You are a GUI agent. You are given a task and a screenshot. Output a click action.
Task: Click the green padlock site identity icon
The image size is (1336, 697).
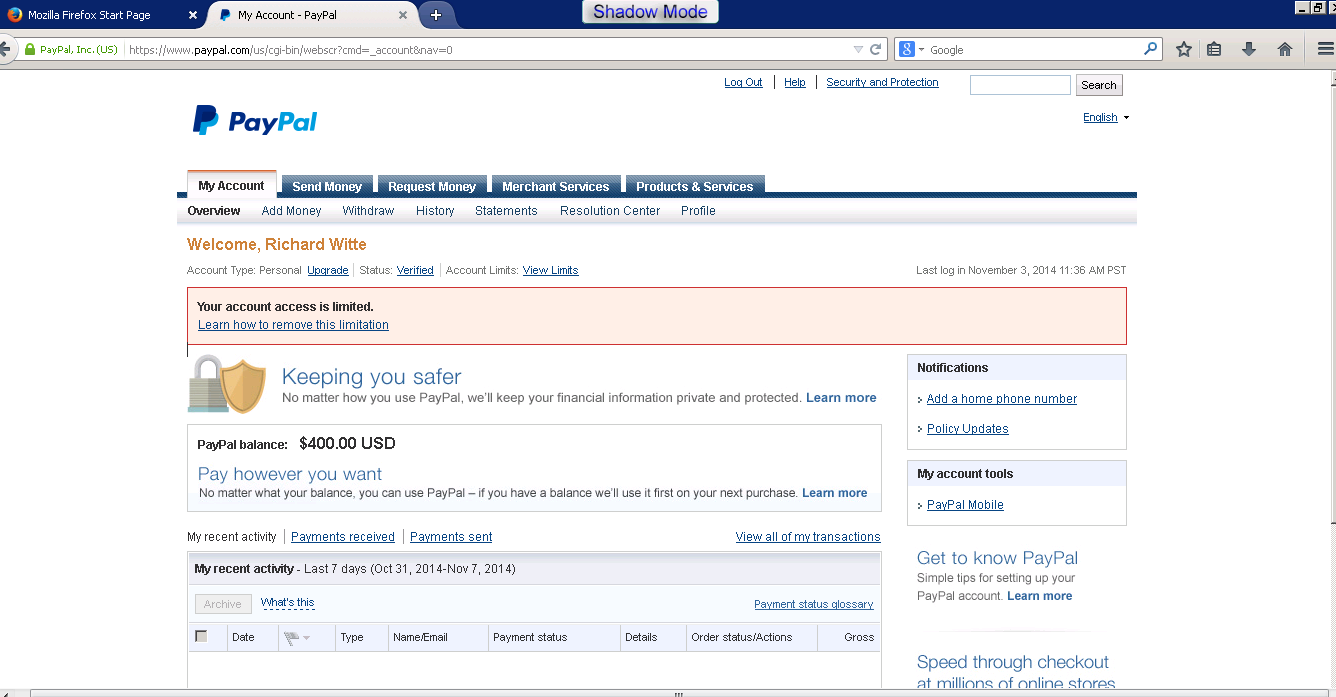click(30, 49)
